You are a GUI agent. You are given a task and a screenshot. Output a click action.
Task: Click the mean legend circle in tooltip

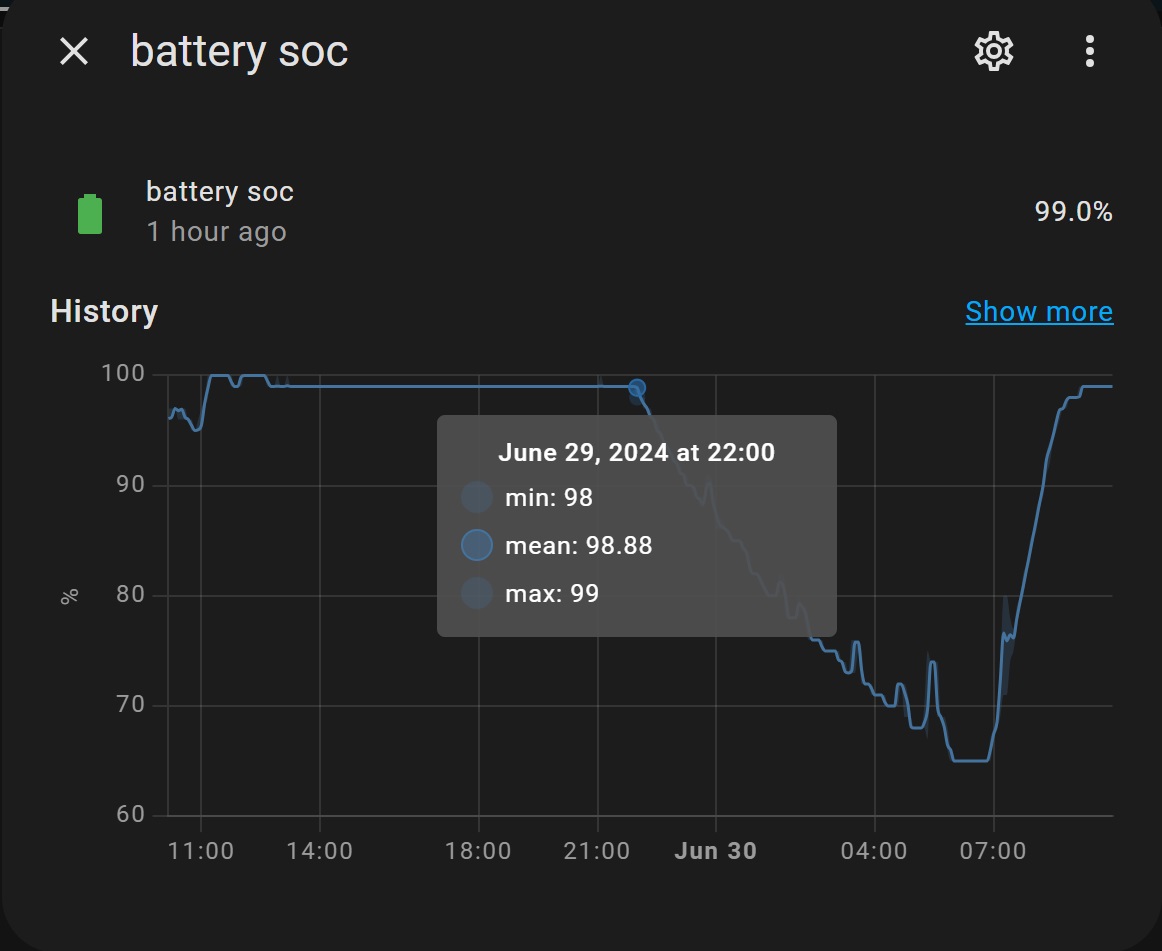tap(477, 545)
